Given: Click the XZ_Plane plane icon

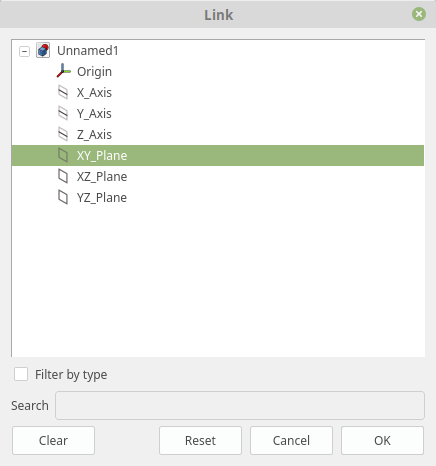Looking at the screenshot, I should pyautogui.click(x=63, y=176).
